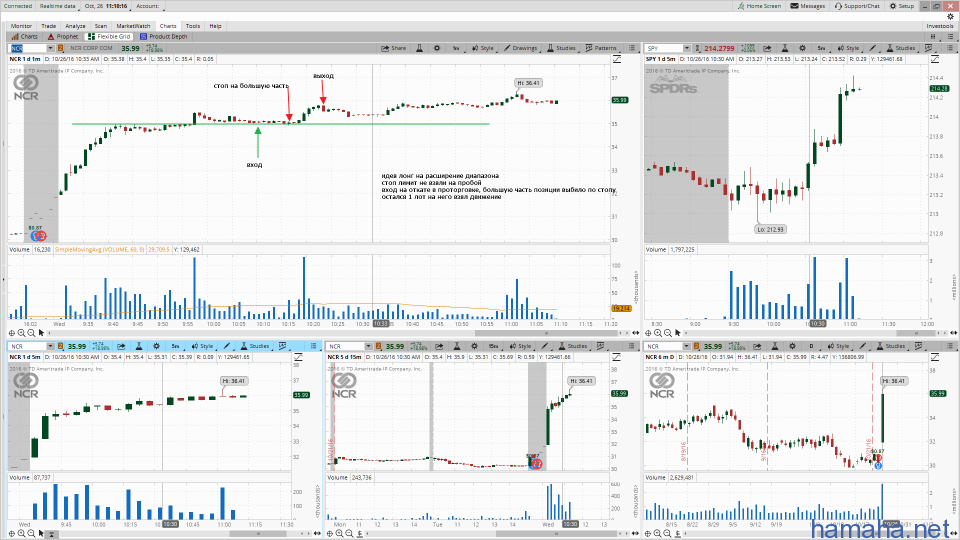Screen dimensions: 960x540
Task: Click the SPY symbol input field
Action: pyautogui.click(x=664, y=48)
